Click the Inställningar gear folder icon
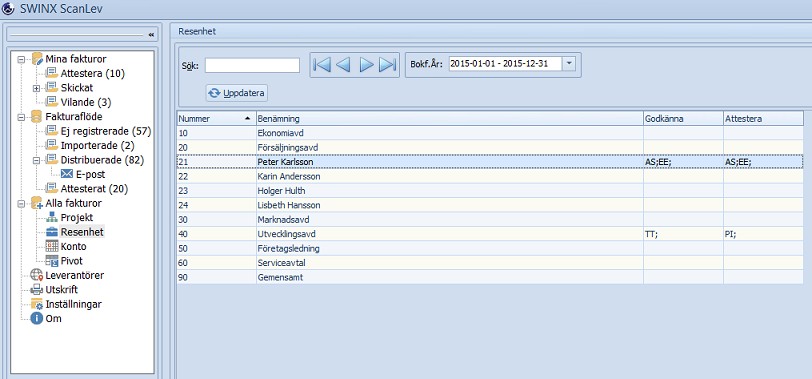Screen dimensions: 812x379 click(x=37, y=304)
